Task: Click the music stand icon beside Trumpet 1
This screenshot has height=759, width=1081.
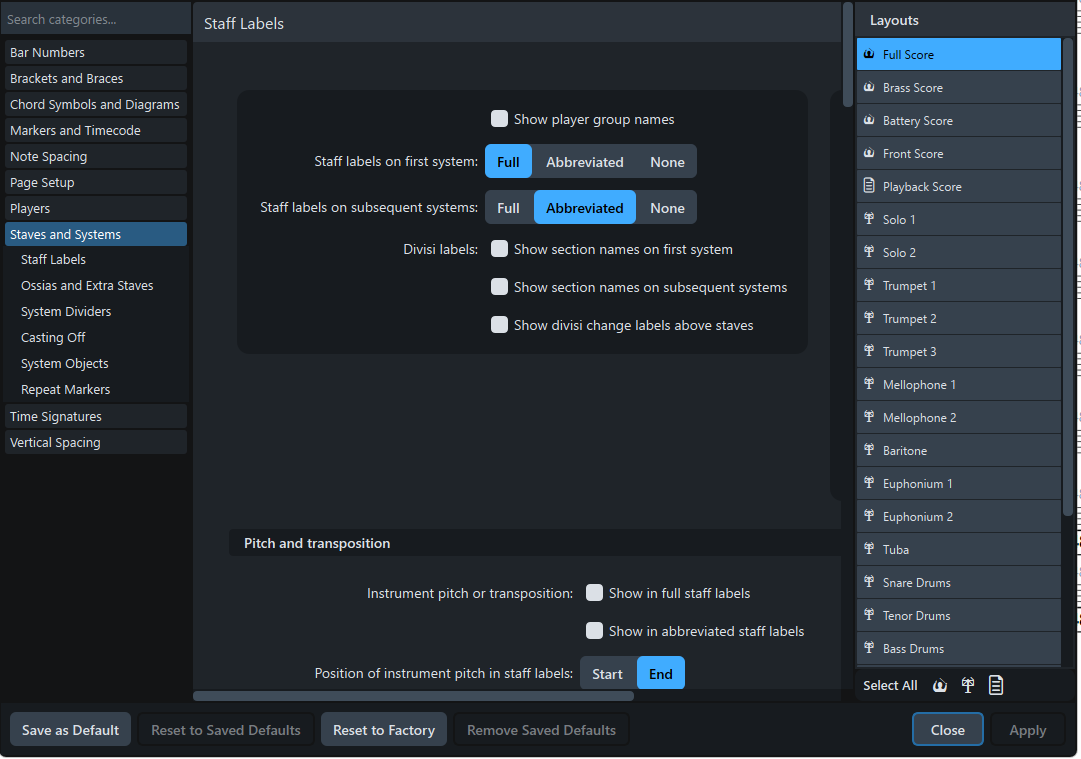Action: (x=867, y=285)
